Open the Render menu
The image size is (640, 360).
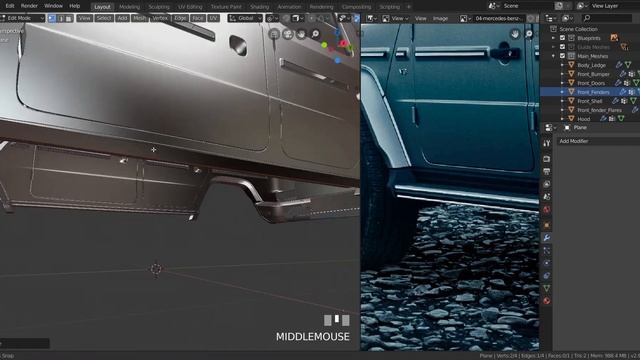tap(29, 6)
